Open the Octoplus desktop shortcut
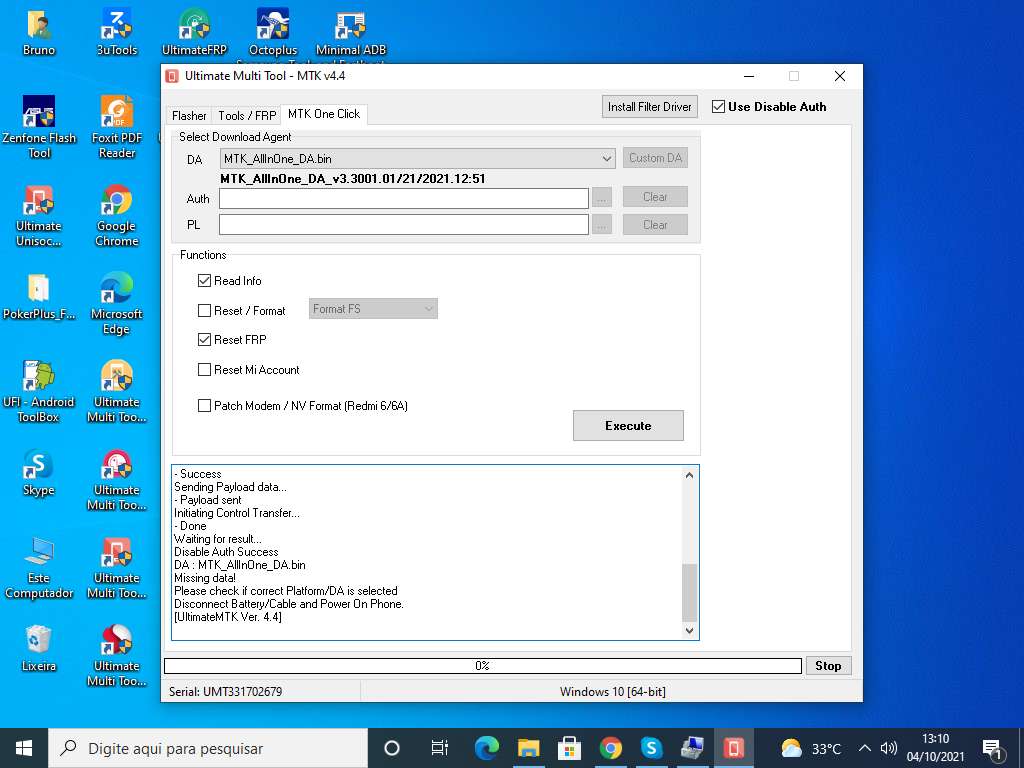This screenshot has width=1024, height=768. click(x=273, y=33)
